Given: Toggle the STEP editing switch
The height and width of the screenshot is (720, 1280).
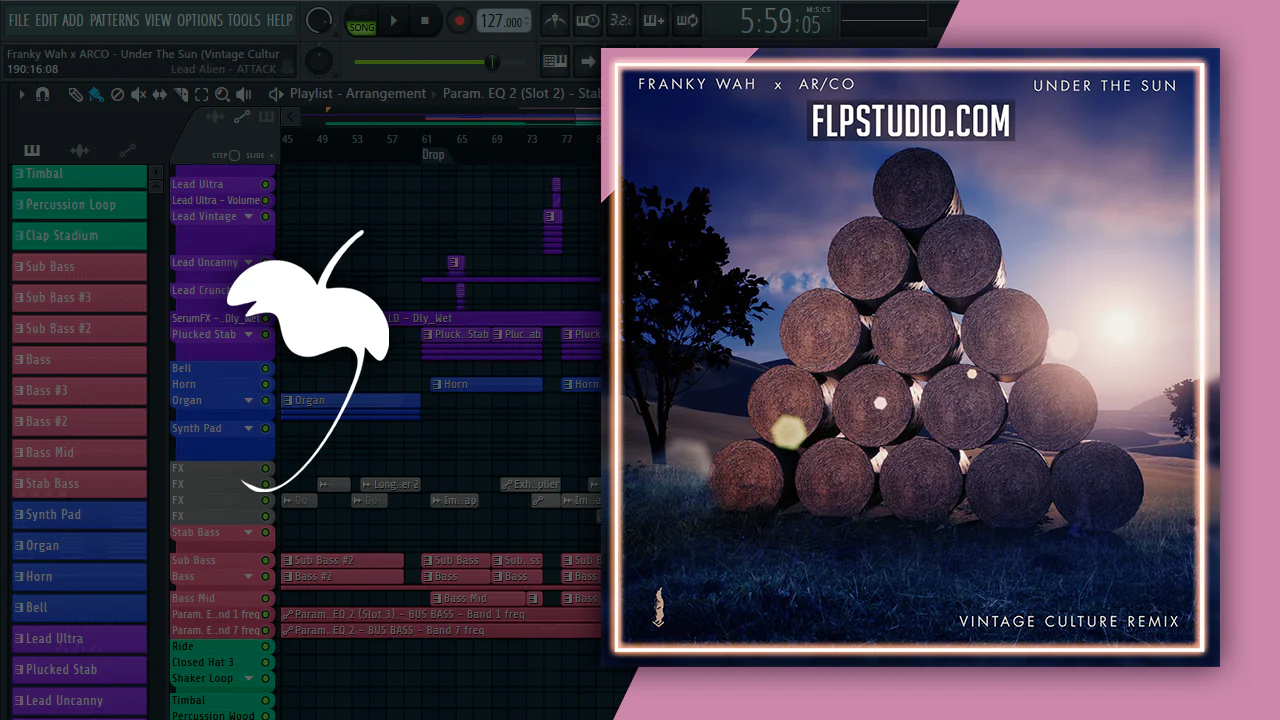Looking at the screenshot, I should tap(234, 155).
